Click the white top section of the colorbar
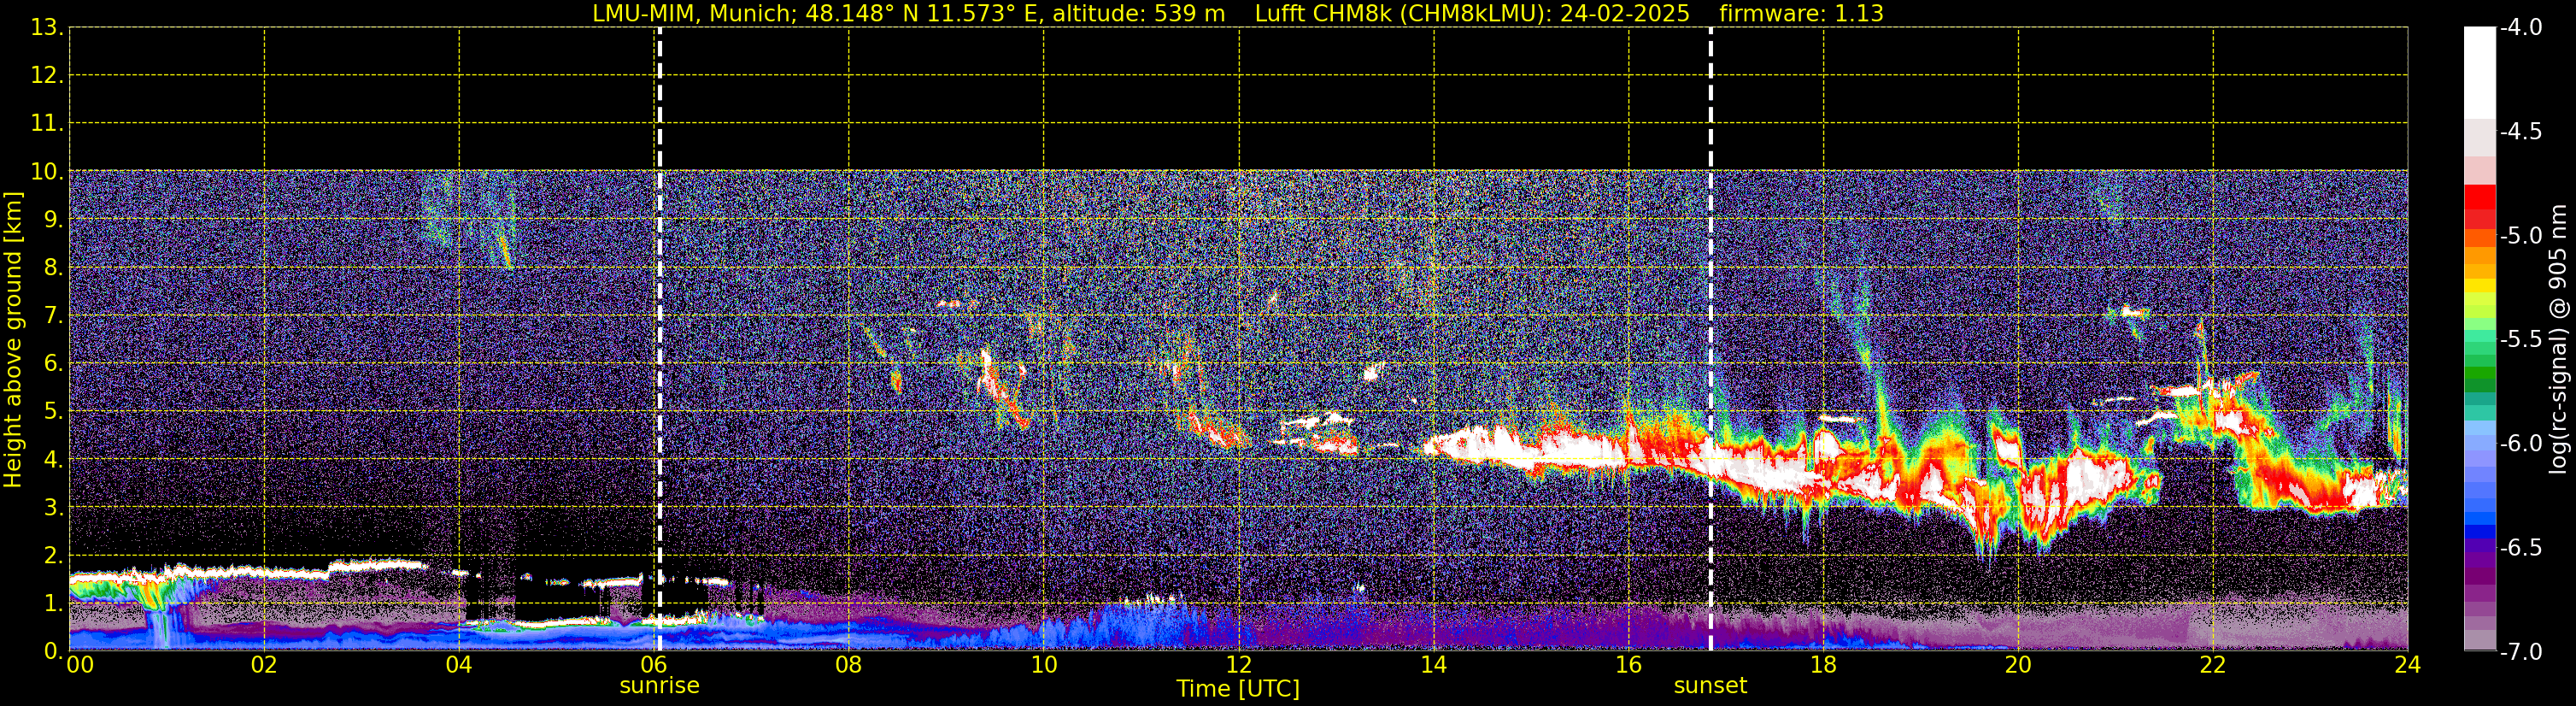2576x706 pixels. tap(2480, 72)
